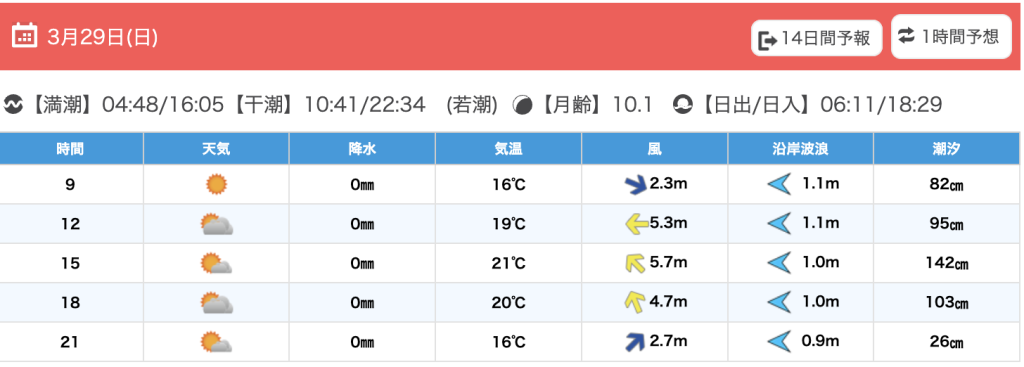Click the wave direction icon for 0.9m
The height and width of the screenshot is (367, 1024).
pos(778,341)
